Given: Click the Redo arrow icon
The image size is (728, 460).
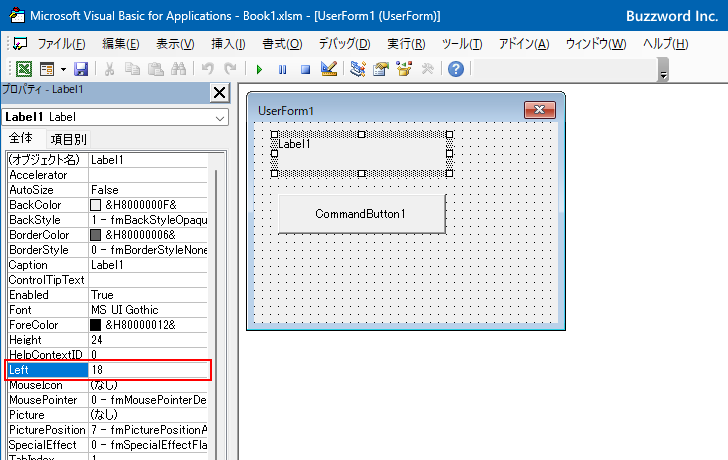Looking at the screenshot, I should [x=230, y=69].
